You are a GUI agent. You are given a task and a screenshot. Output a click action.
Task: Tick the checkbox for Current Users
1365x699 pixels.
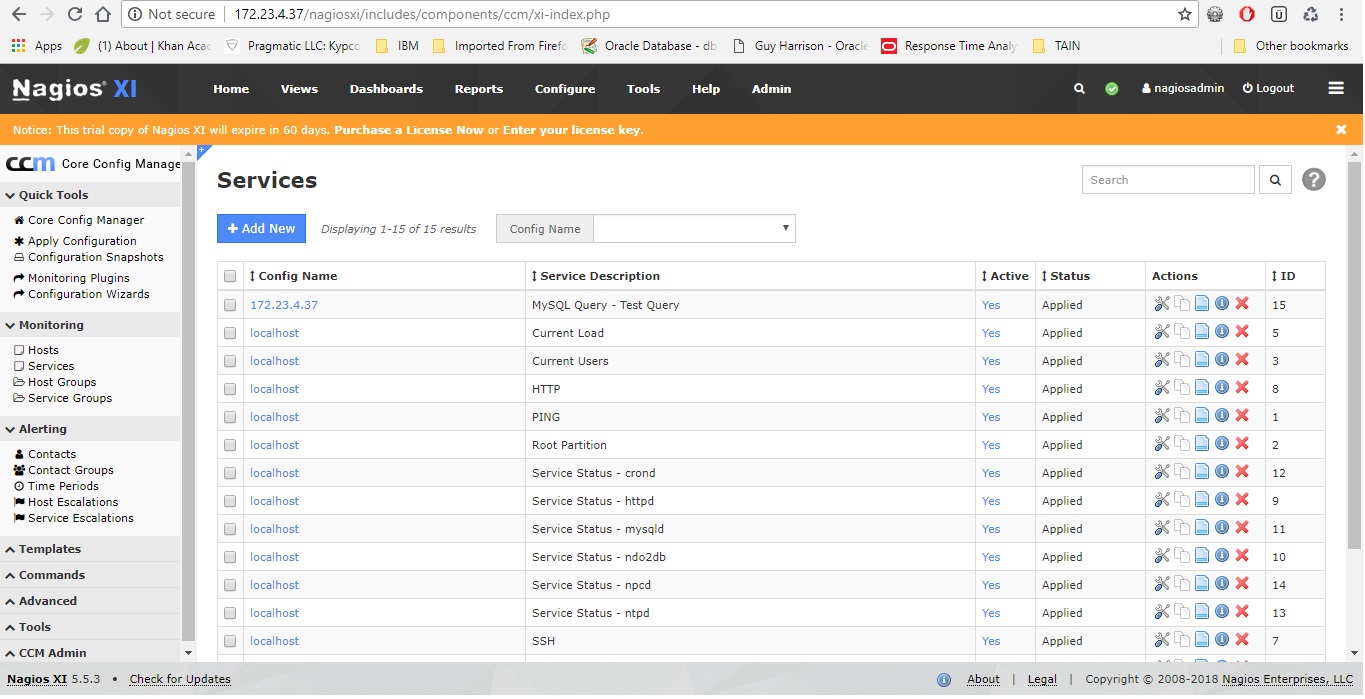pos(230,361)
